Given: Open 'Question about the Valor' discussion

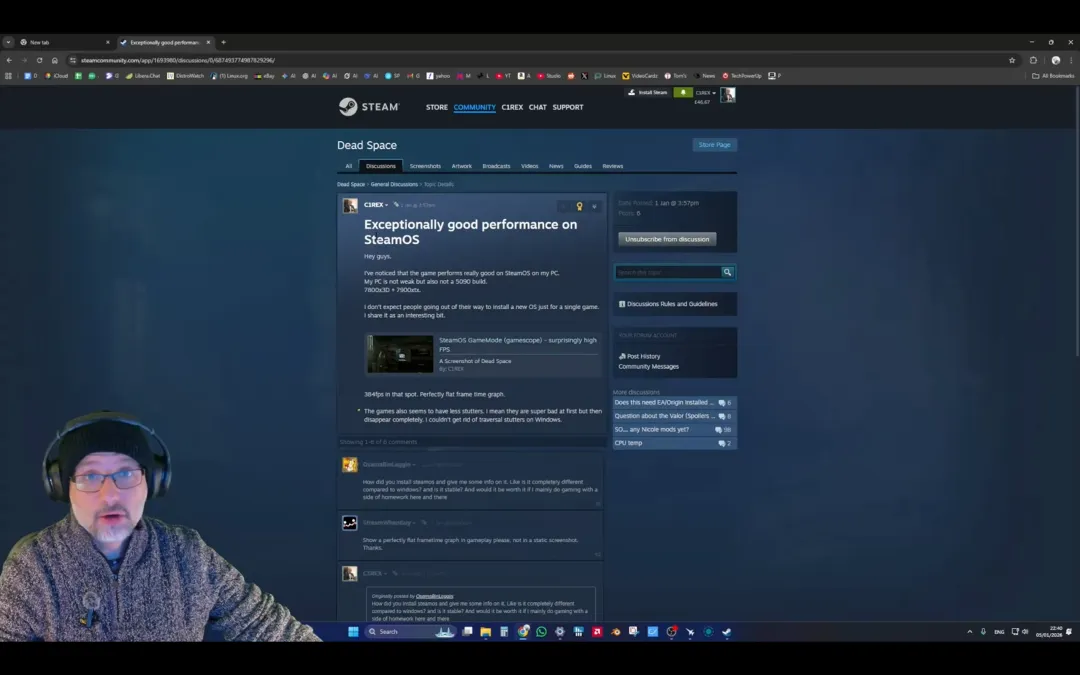Looking at the screenshot, I should [x=674, y=416].
